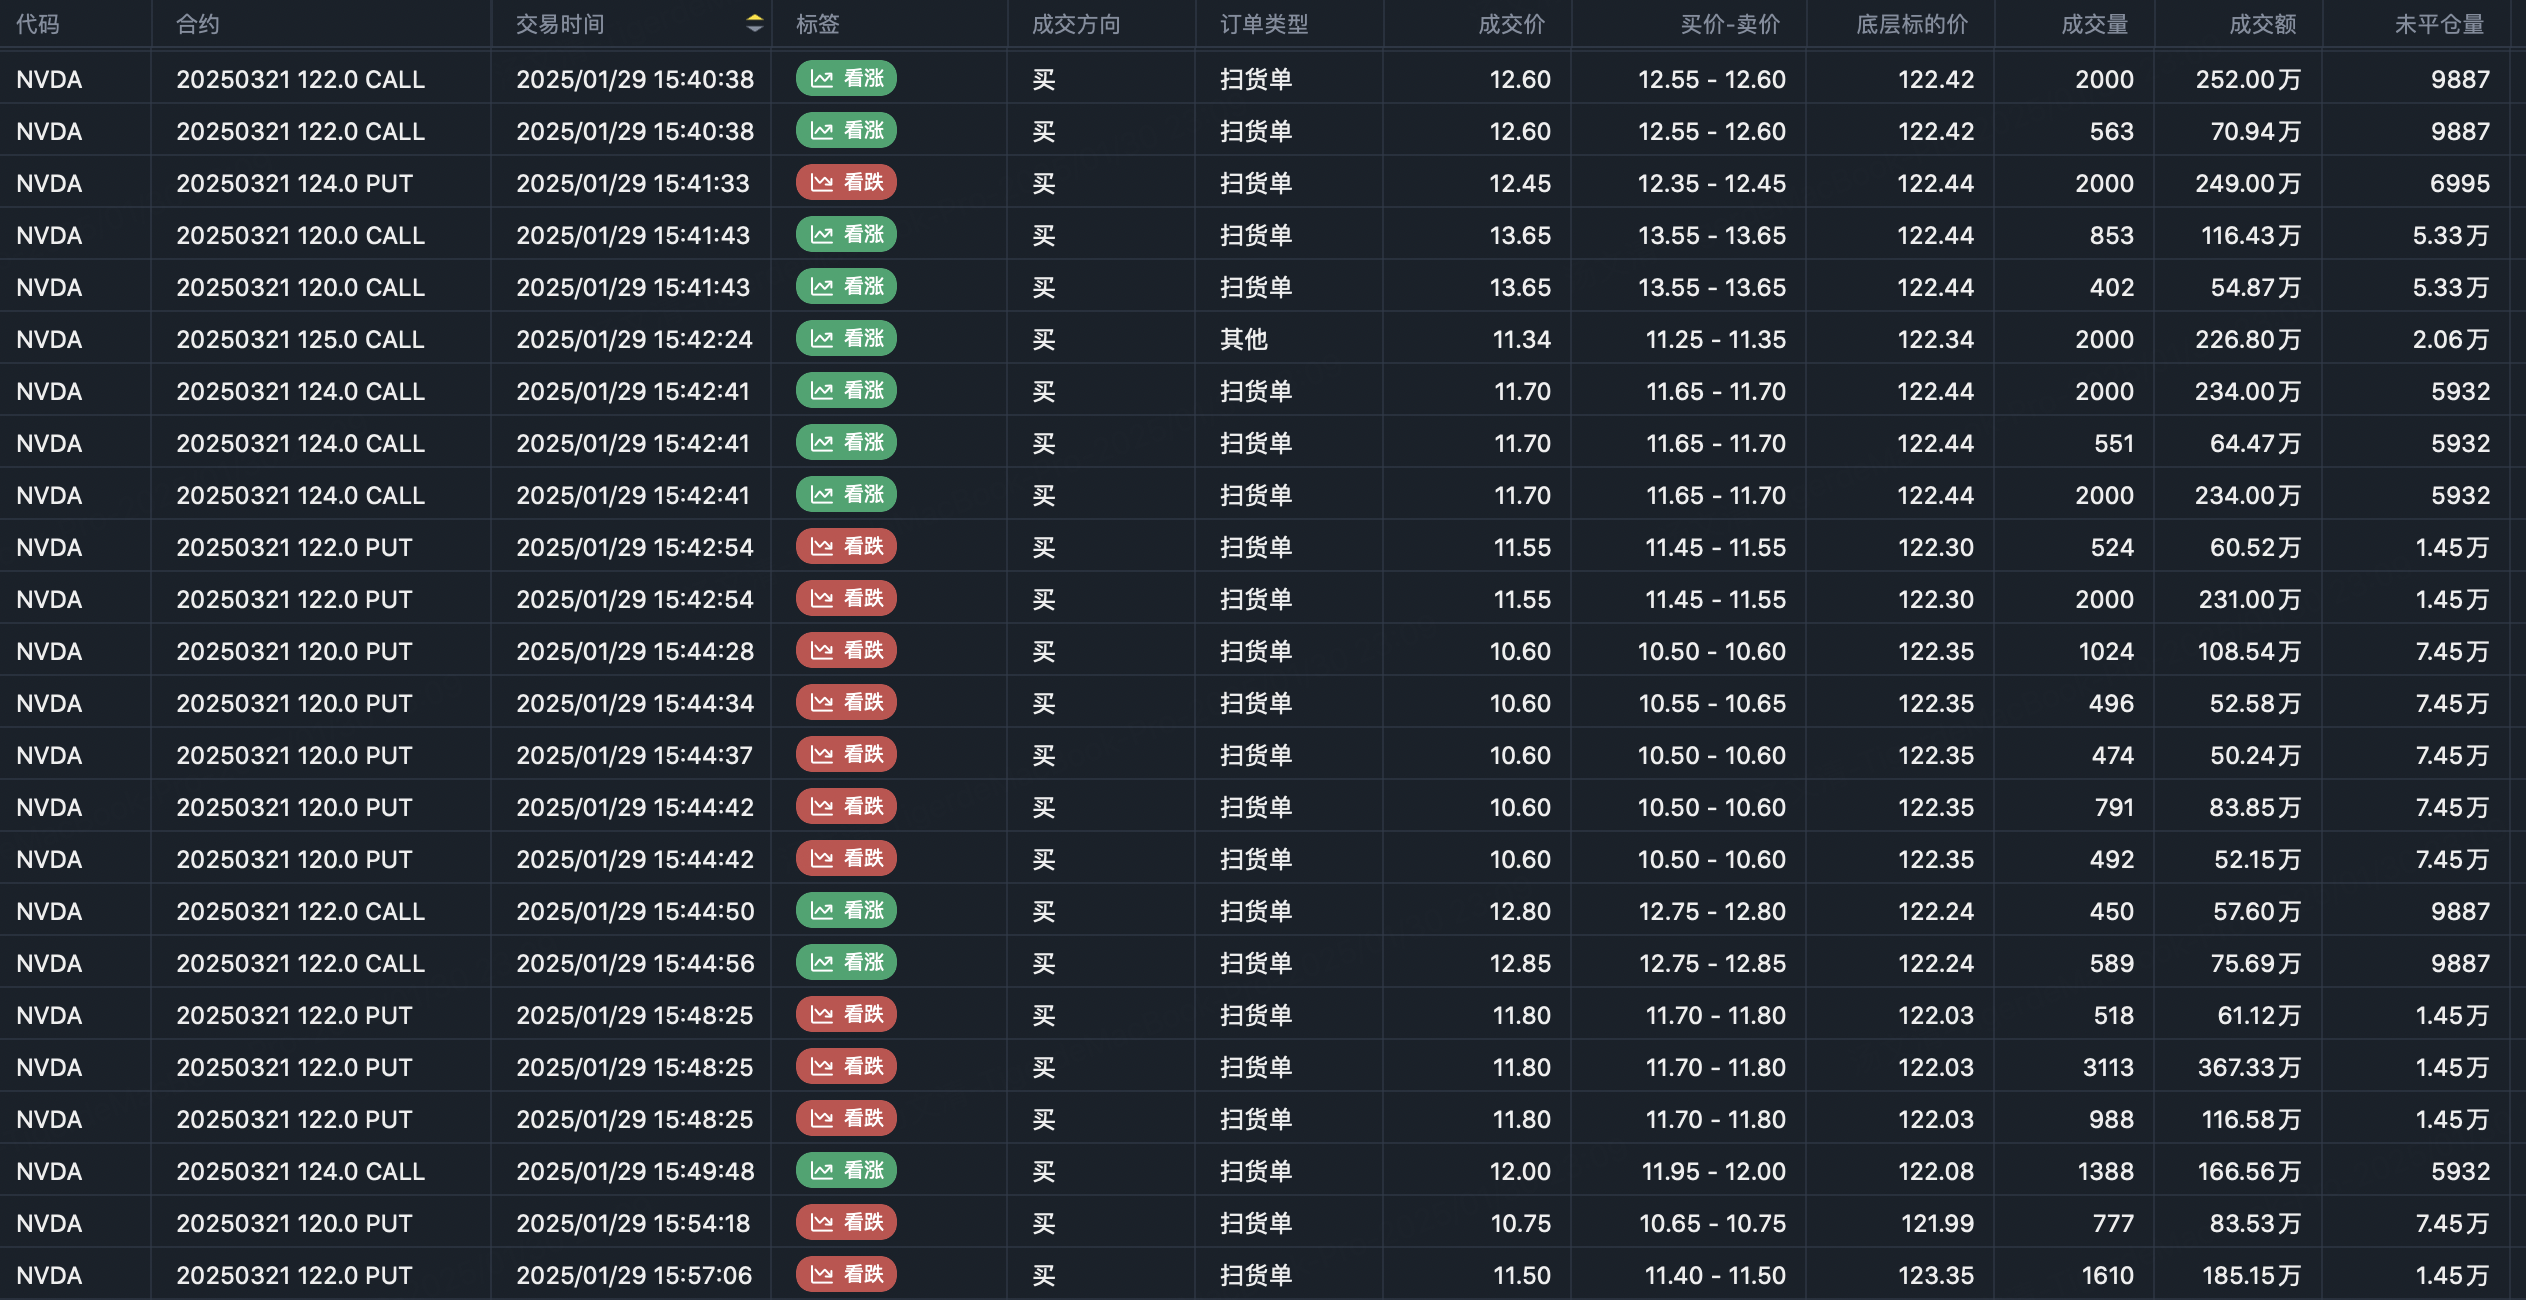
Task: Click the 20250321 124.0 PUT contract cell
Action: click(x=294, y=183)
